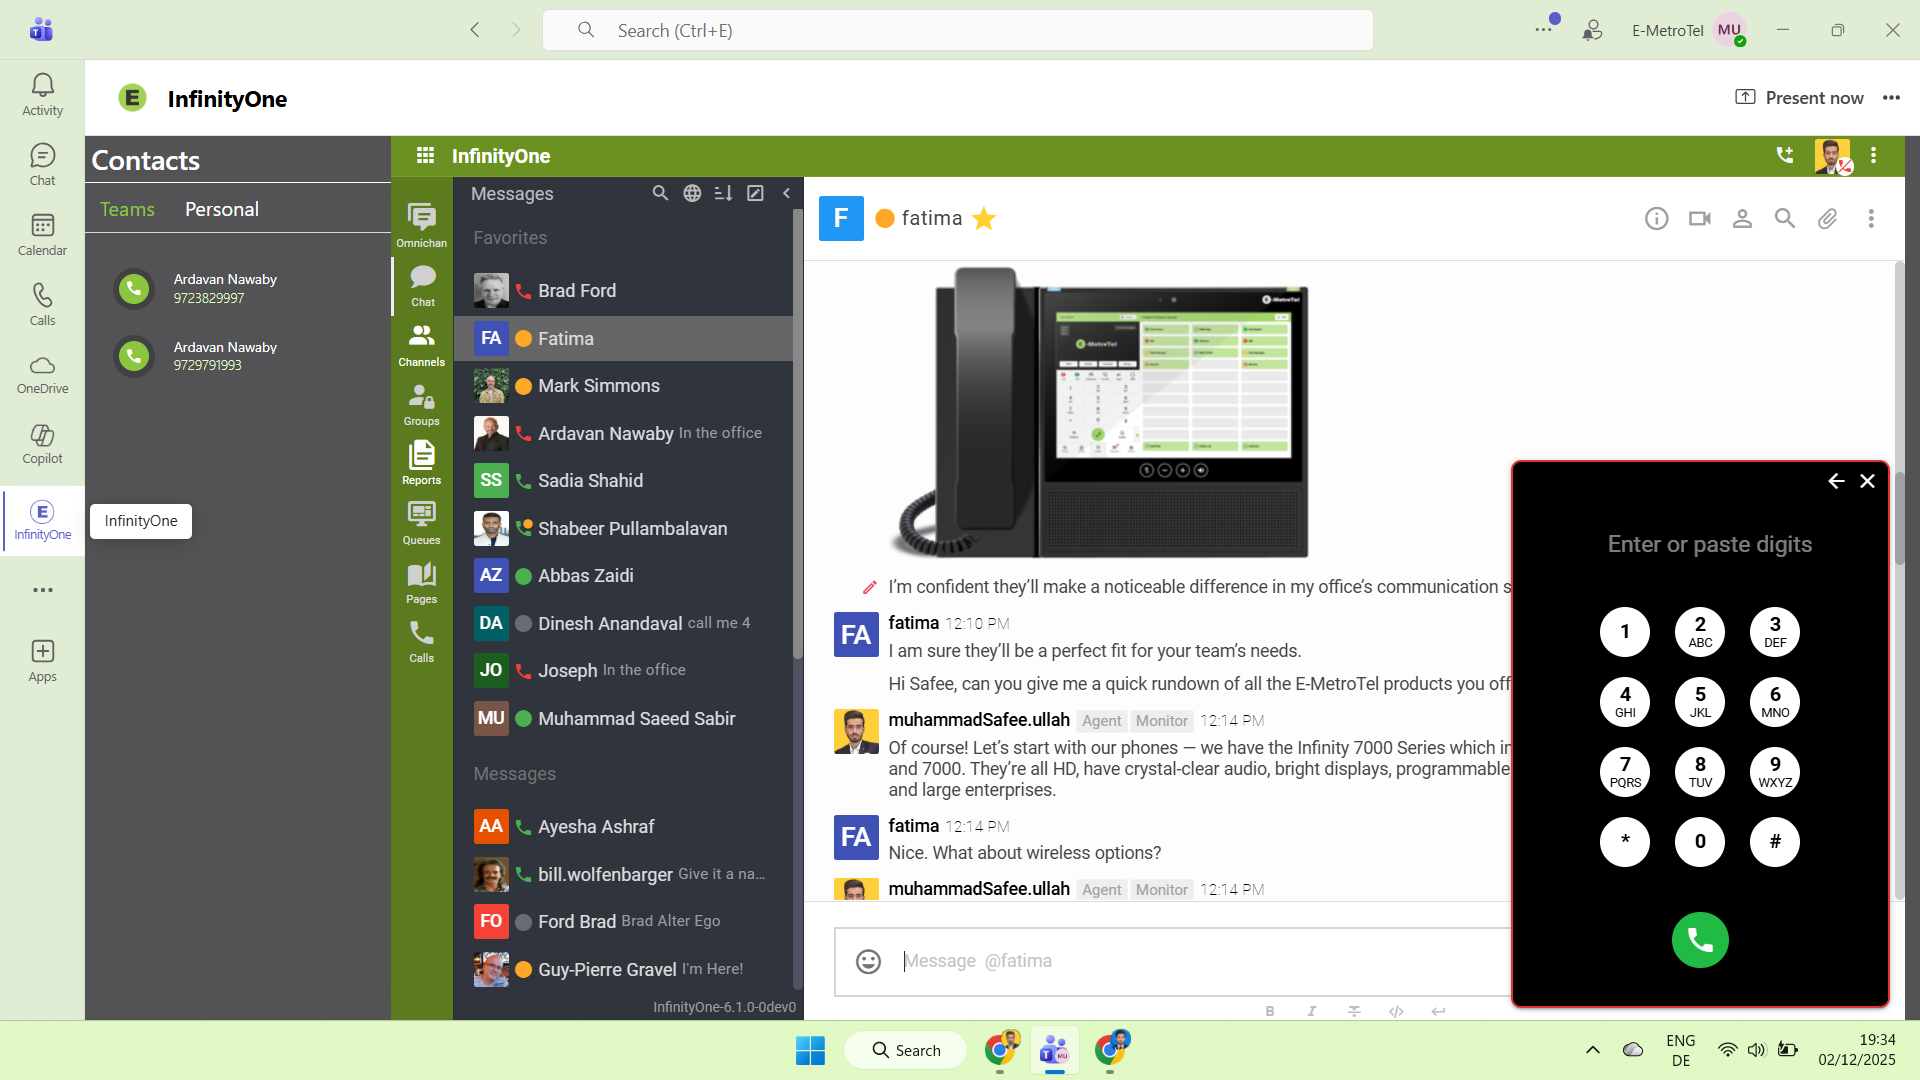Open Pages in InfinityOne sidebar
This screenshot has height=1080, width=1920.
tap(422, 582)
